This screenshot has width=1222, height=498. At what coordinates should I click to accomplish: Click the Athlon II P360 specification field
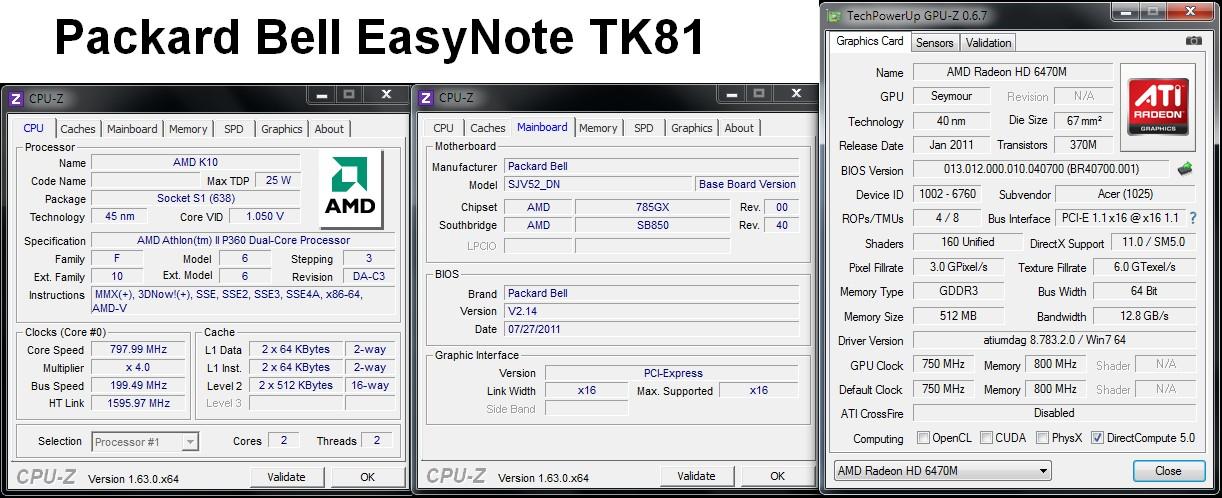243,241
